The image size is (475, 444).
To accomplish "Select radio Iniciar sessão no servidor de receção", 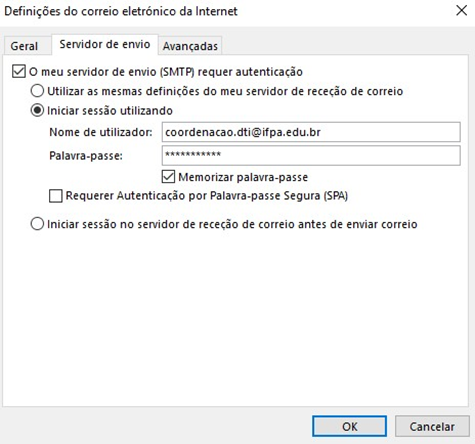I will (x=37, y=224).
